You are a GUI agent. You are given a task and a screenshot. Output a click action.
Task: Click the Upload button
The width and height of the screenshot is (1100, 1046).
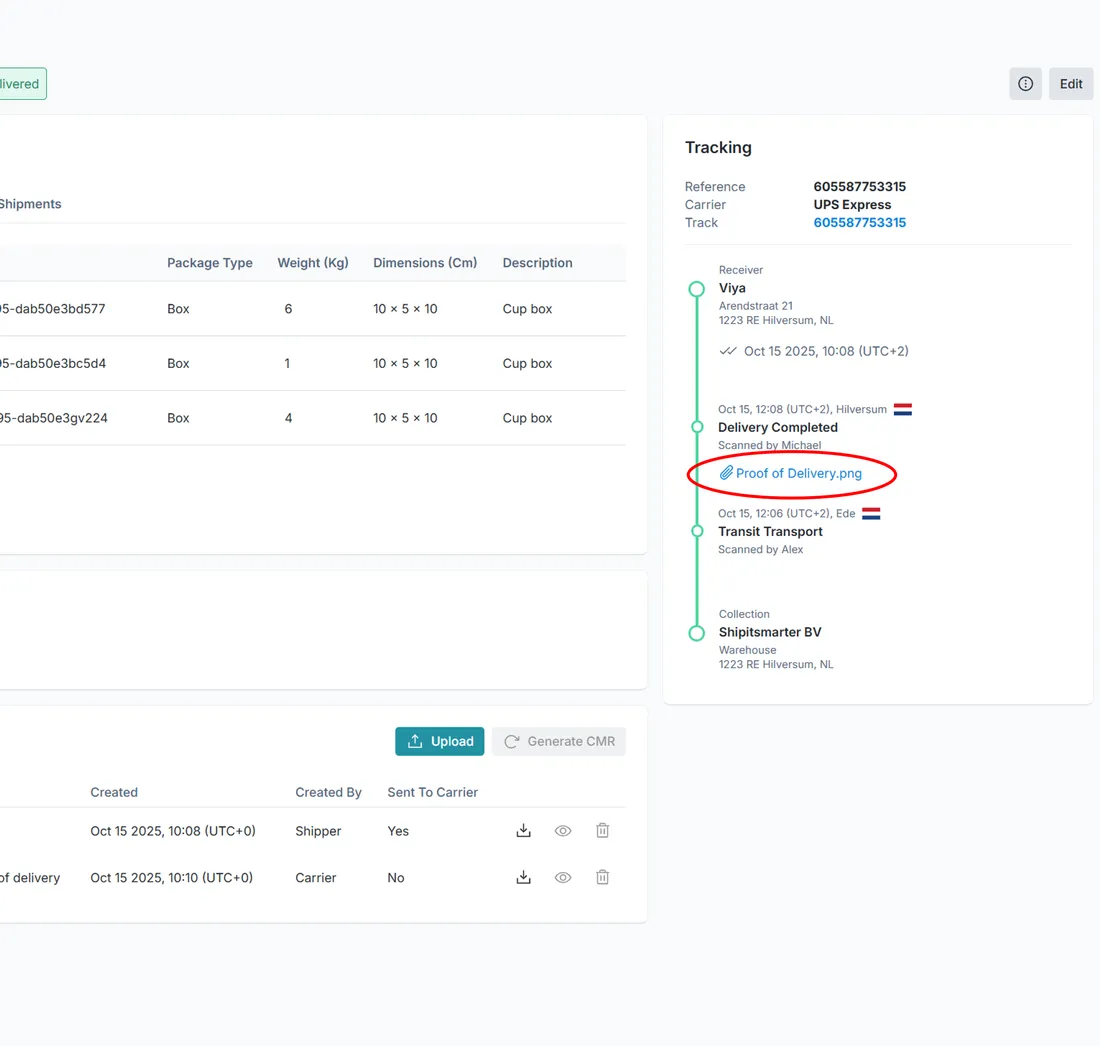pos(439,742)
